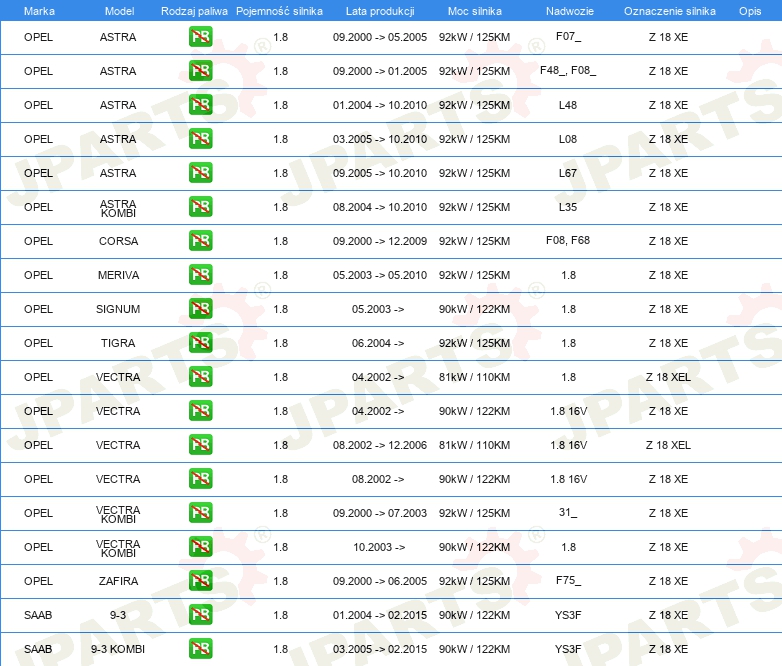782x666 pixels.
Task: Click fuel icon in Astra L67 row
Action: pos(200,173)
